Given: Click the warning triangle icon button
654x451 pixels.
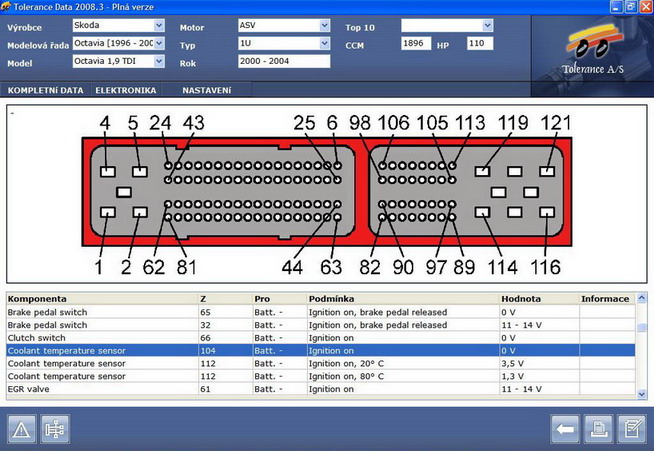Looking at the screenshot, I should coord(22,429).
